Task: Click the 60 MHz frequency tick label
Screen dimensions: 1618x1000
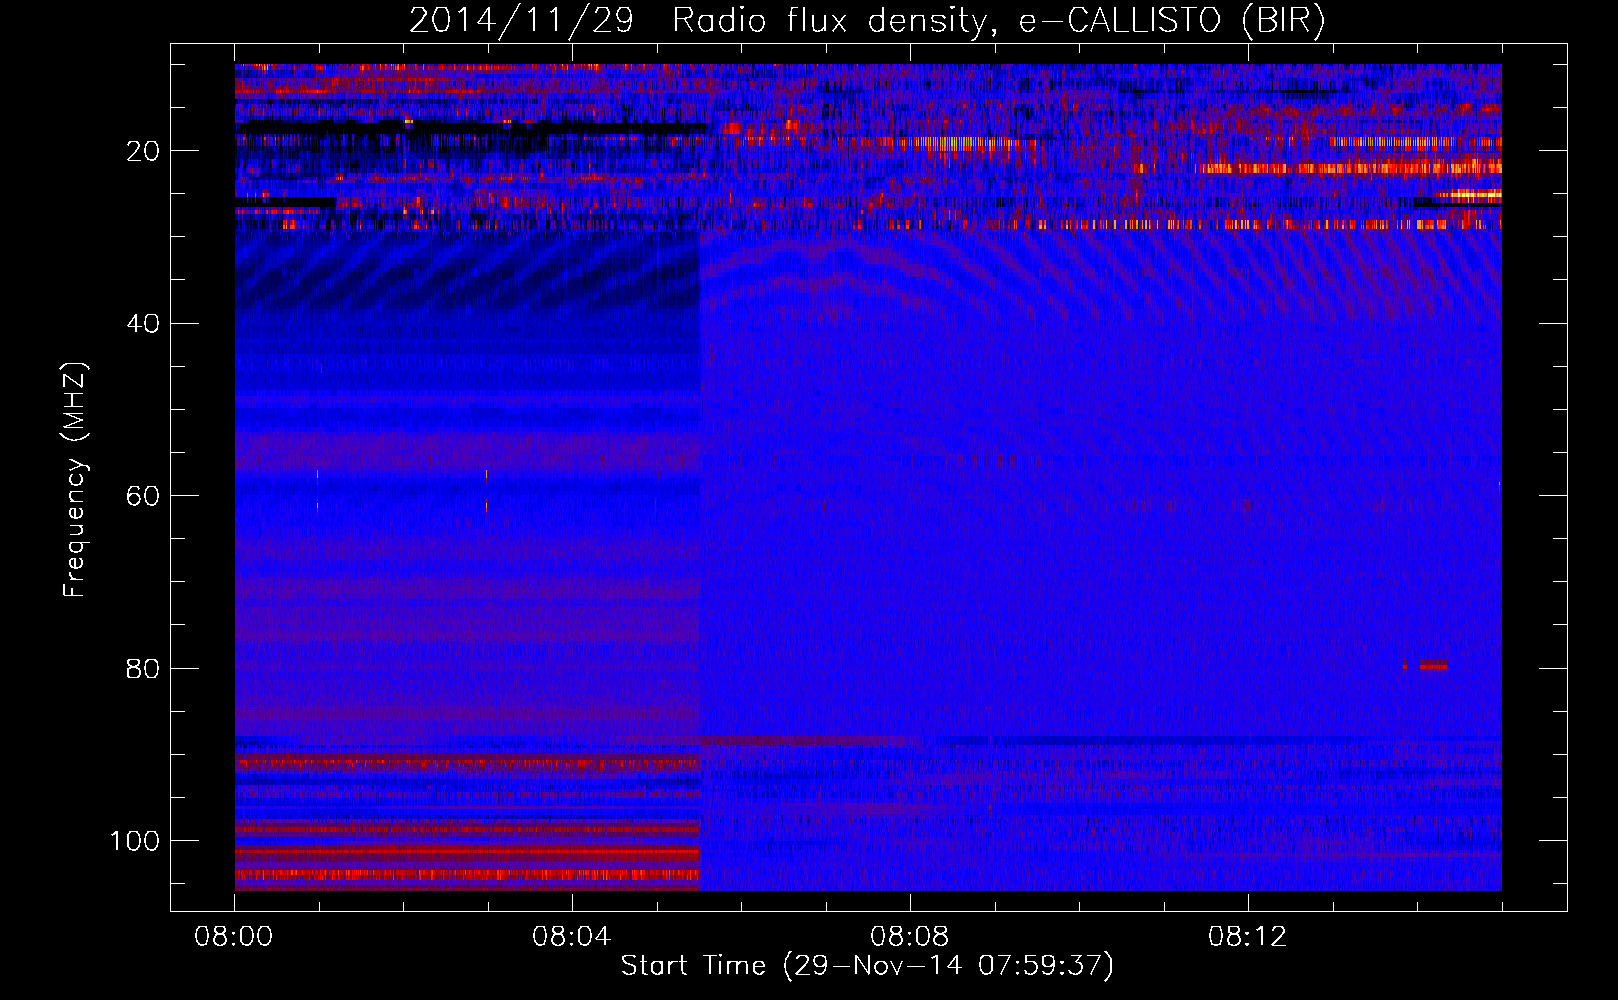Action: [x=144, y=496]
